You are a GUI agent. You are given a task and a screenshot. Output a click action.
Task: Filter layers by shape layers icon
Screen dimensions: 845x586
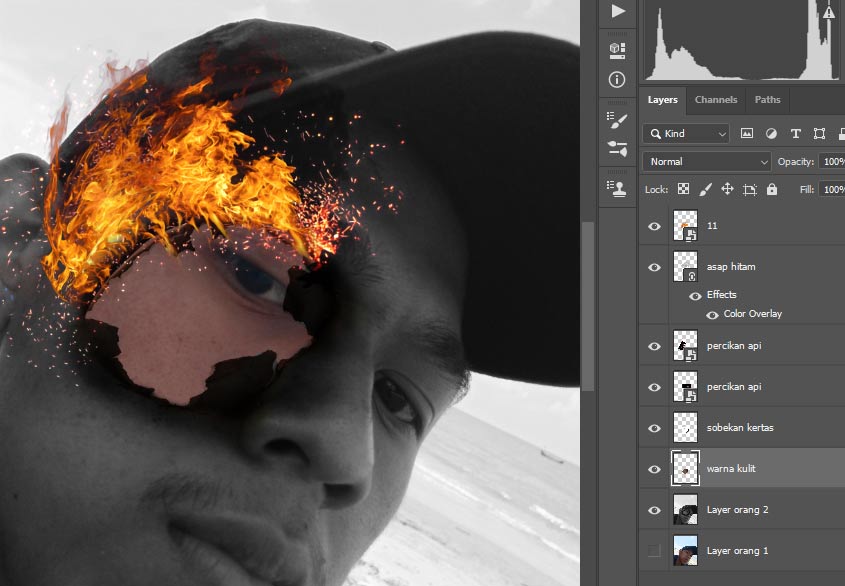819,134
